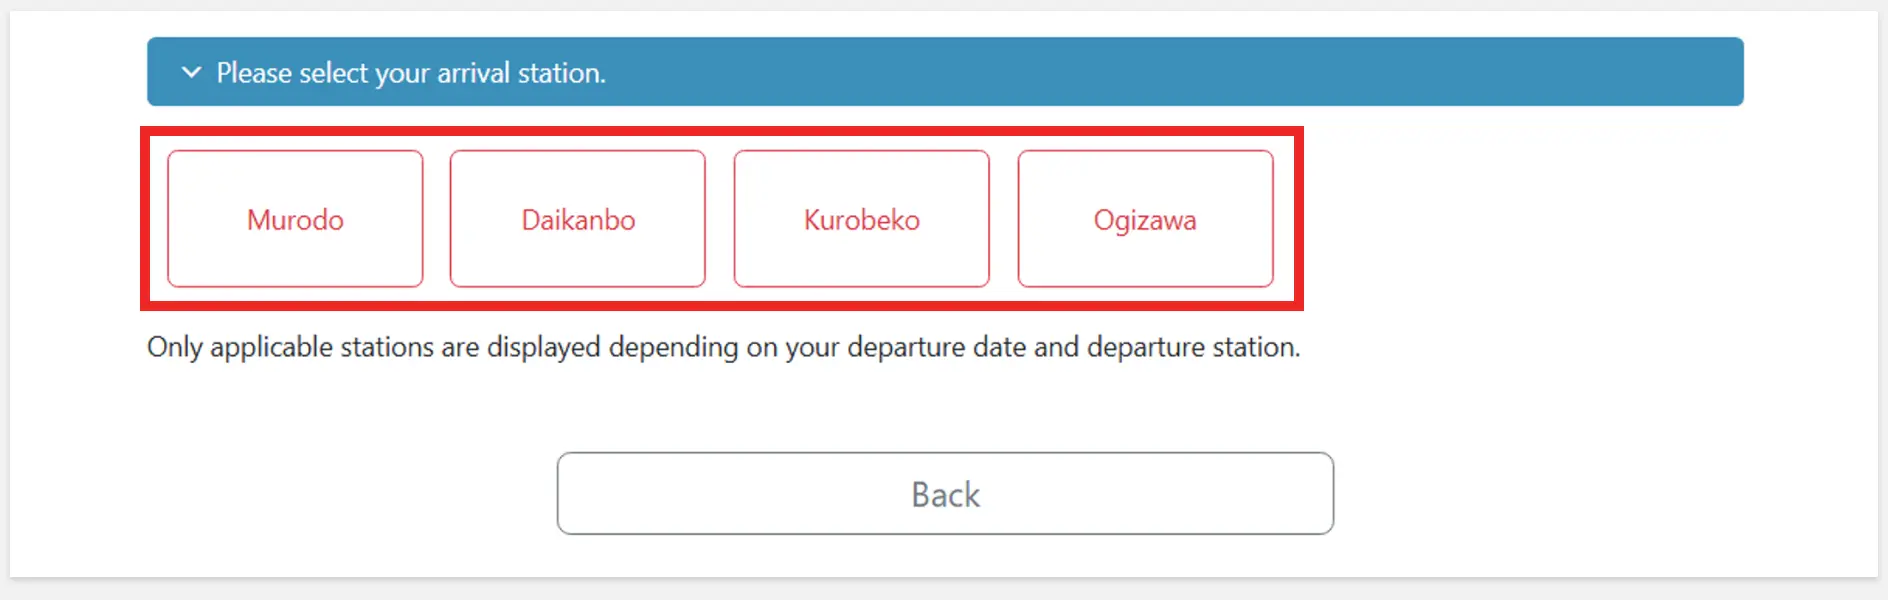Tap the red-outlined Murodo box

(x=295, y=219)
